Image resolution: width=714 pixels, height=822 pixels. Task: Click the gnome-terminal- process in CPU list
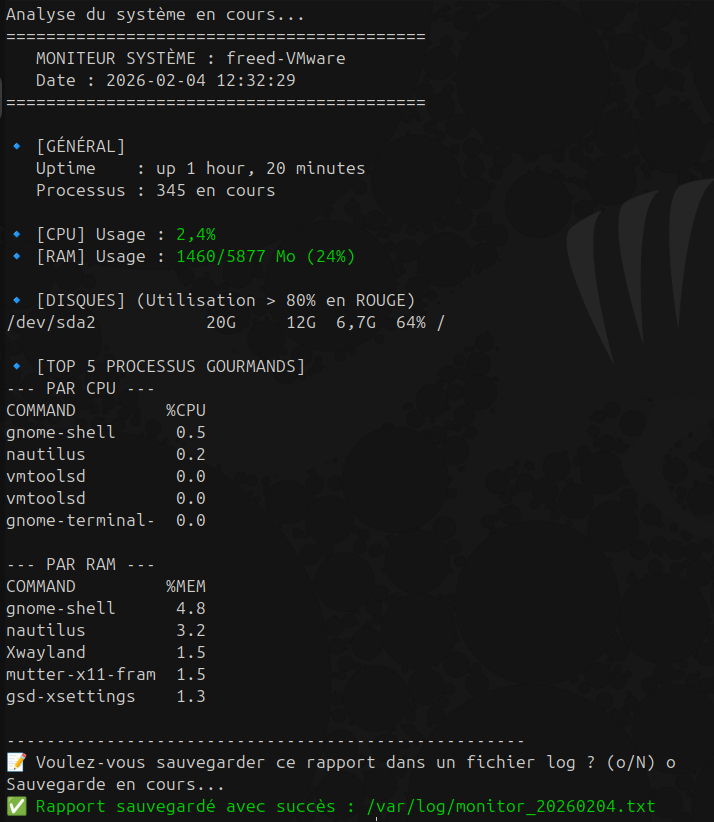(80, 520)
